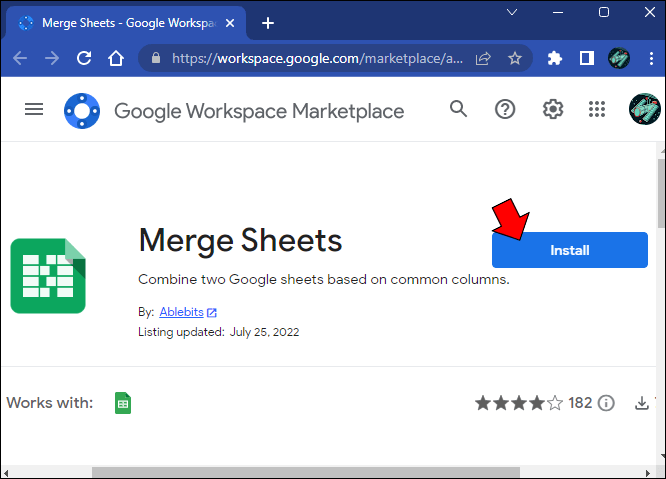Viewport: 666px width, 479px height.
Task: Open the Ablebits developer link
Action: (x=182, y=312)
